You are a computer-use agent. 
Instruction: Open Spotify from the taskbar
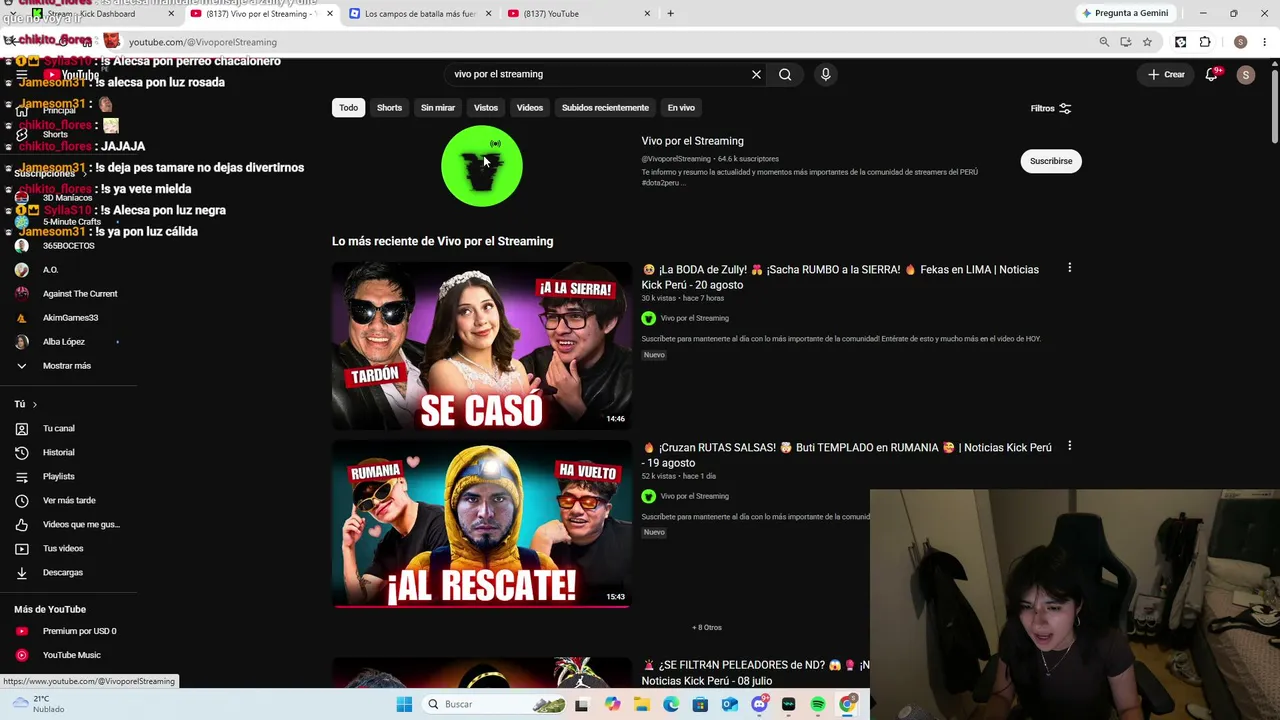point(818,704)
